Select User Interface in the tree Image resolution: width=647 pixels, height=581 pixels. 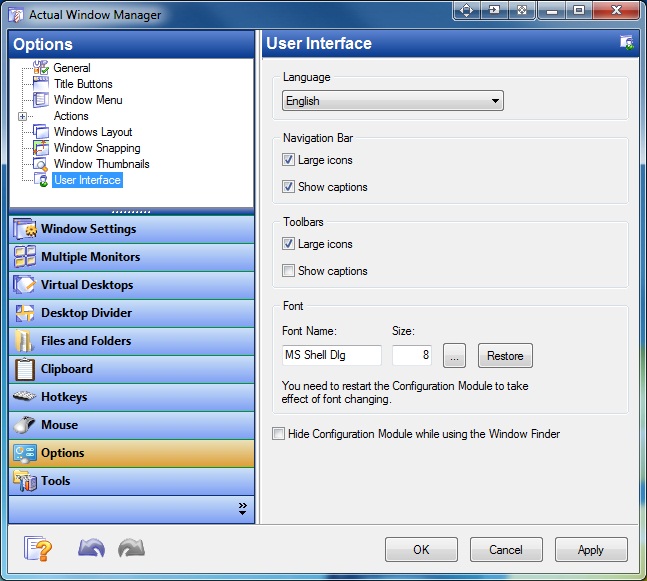pyautogui.click(x=87, y=180)
